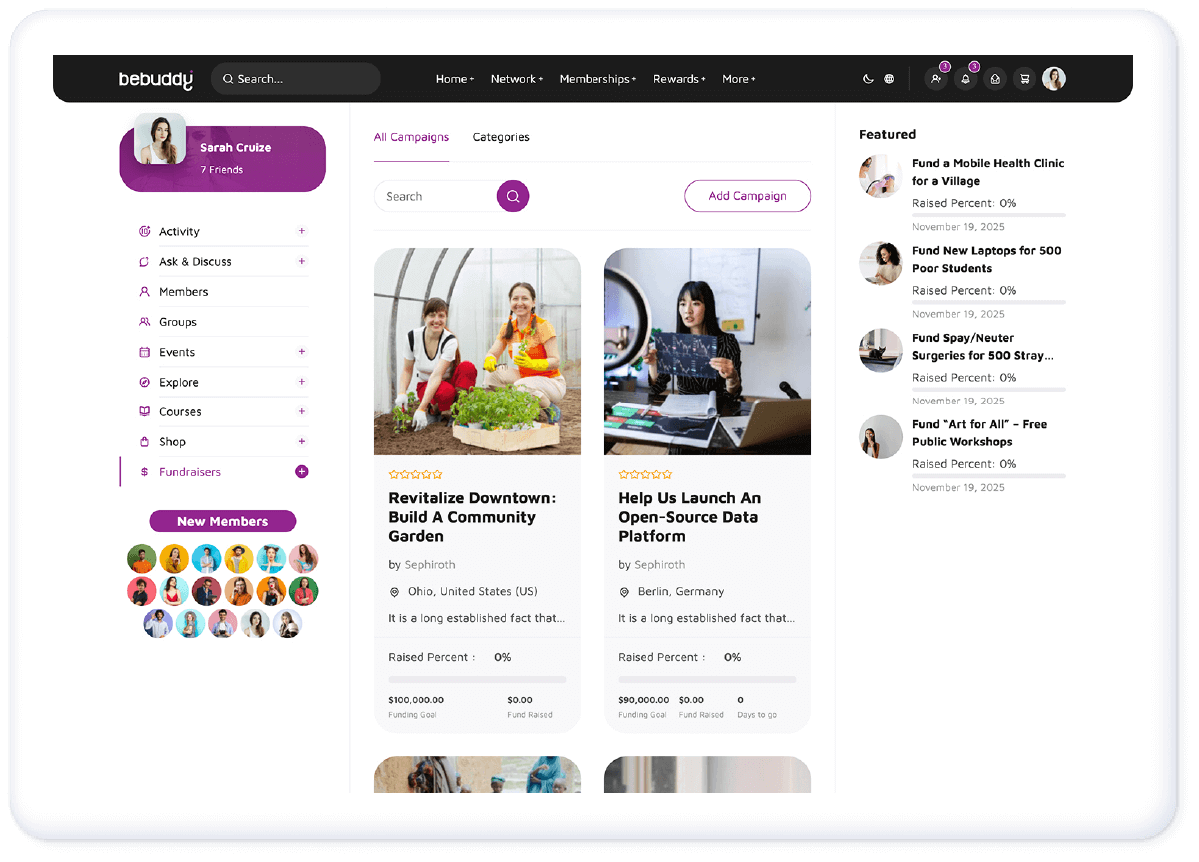Click the Fundraisers dollar icon in sidebar
Screen dimensions: 1199x862
pyautogui.click(x=145, y=472)
